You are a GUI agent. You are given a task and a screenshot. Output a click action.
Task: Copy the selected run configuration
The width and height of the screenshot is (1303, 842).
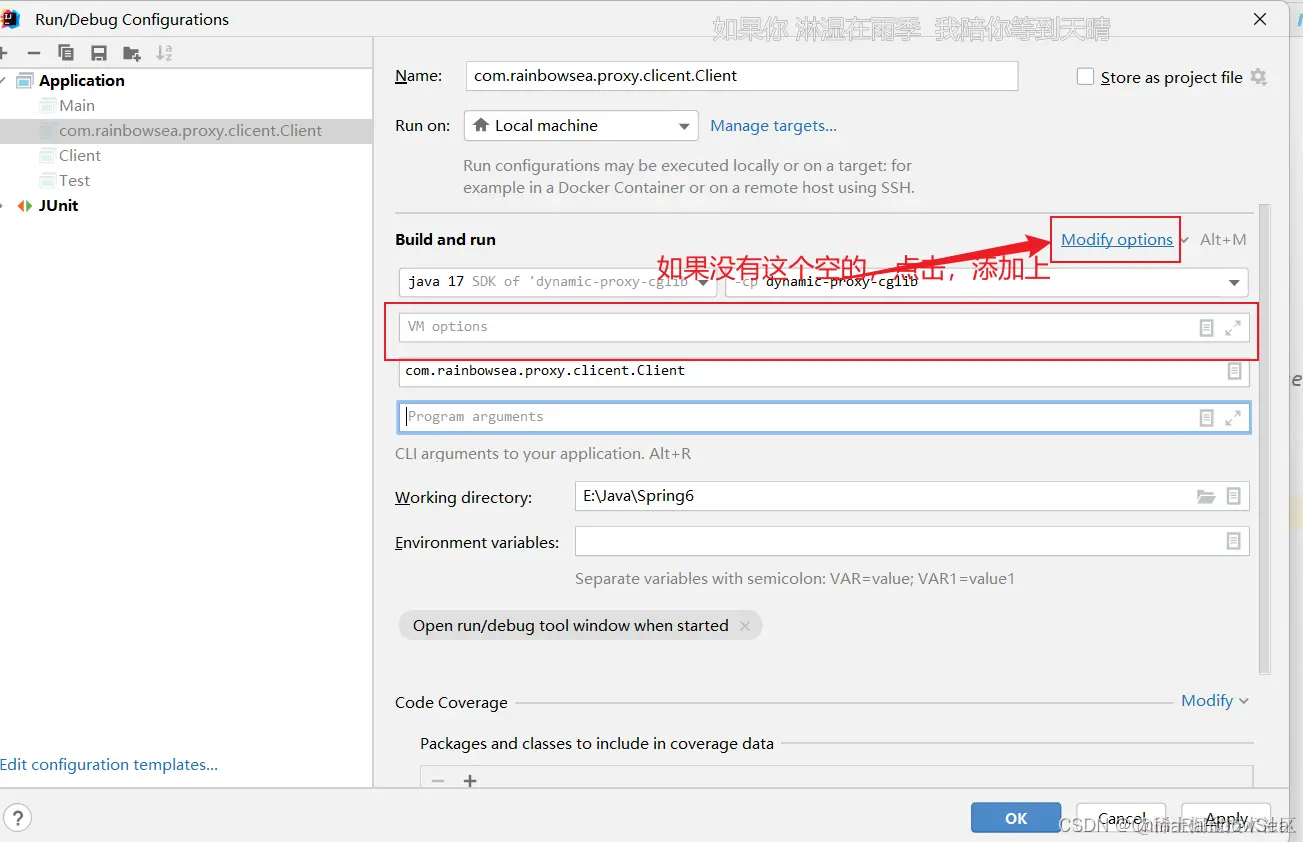[x=66, y=53]
